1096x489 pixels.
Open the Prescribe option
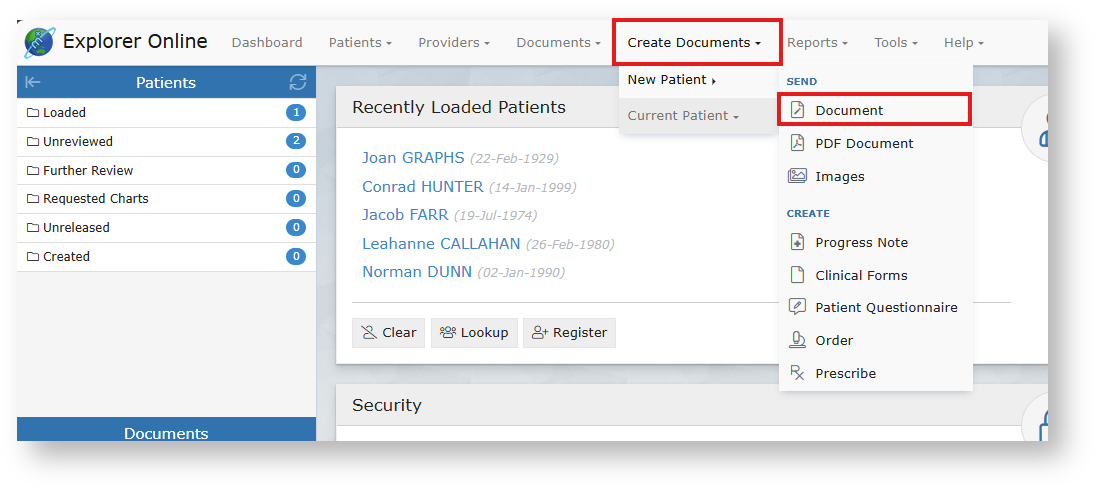click(x=845, y=373)
